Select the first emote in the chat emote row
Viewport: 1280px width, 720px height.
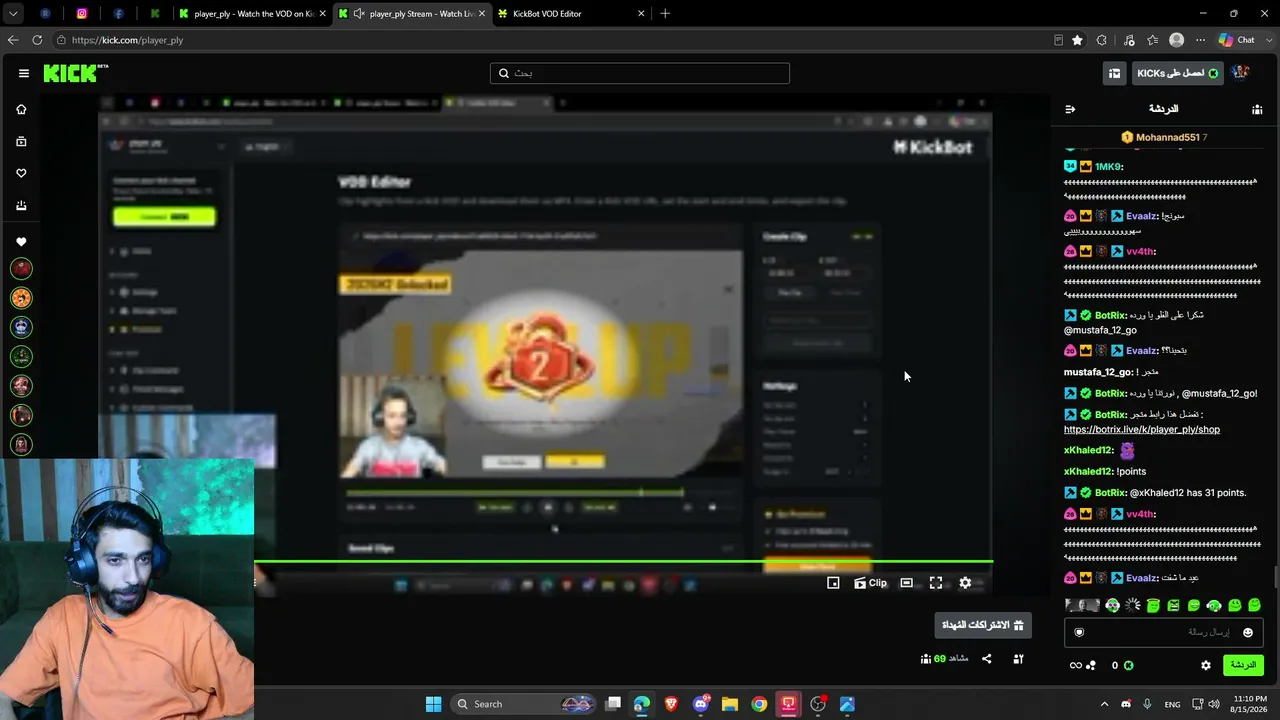click(x=1082, y=605)
